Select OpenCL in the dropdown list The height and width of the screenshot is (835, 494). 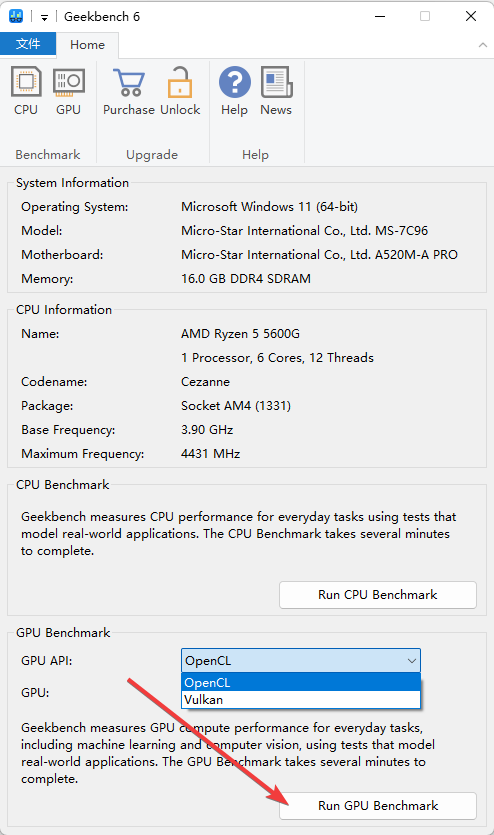pos(301,682)
